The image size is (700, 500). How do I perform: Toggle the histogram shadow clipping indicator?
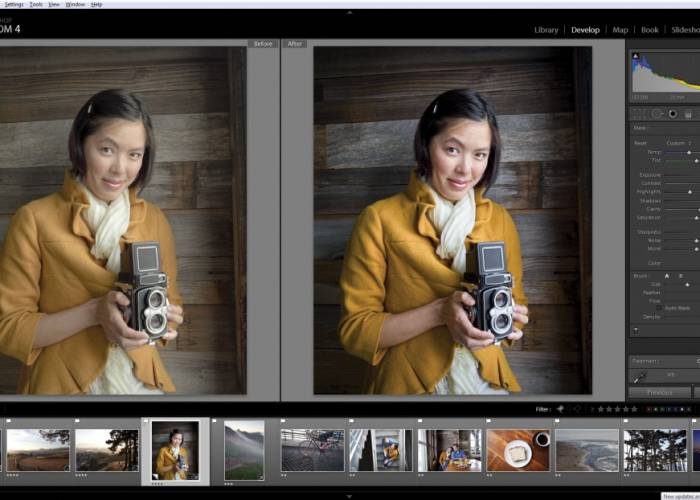[636, 56]
